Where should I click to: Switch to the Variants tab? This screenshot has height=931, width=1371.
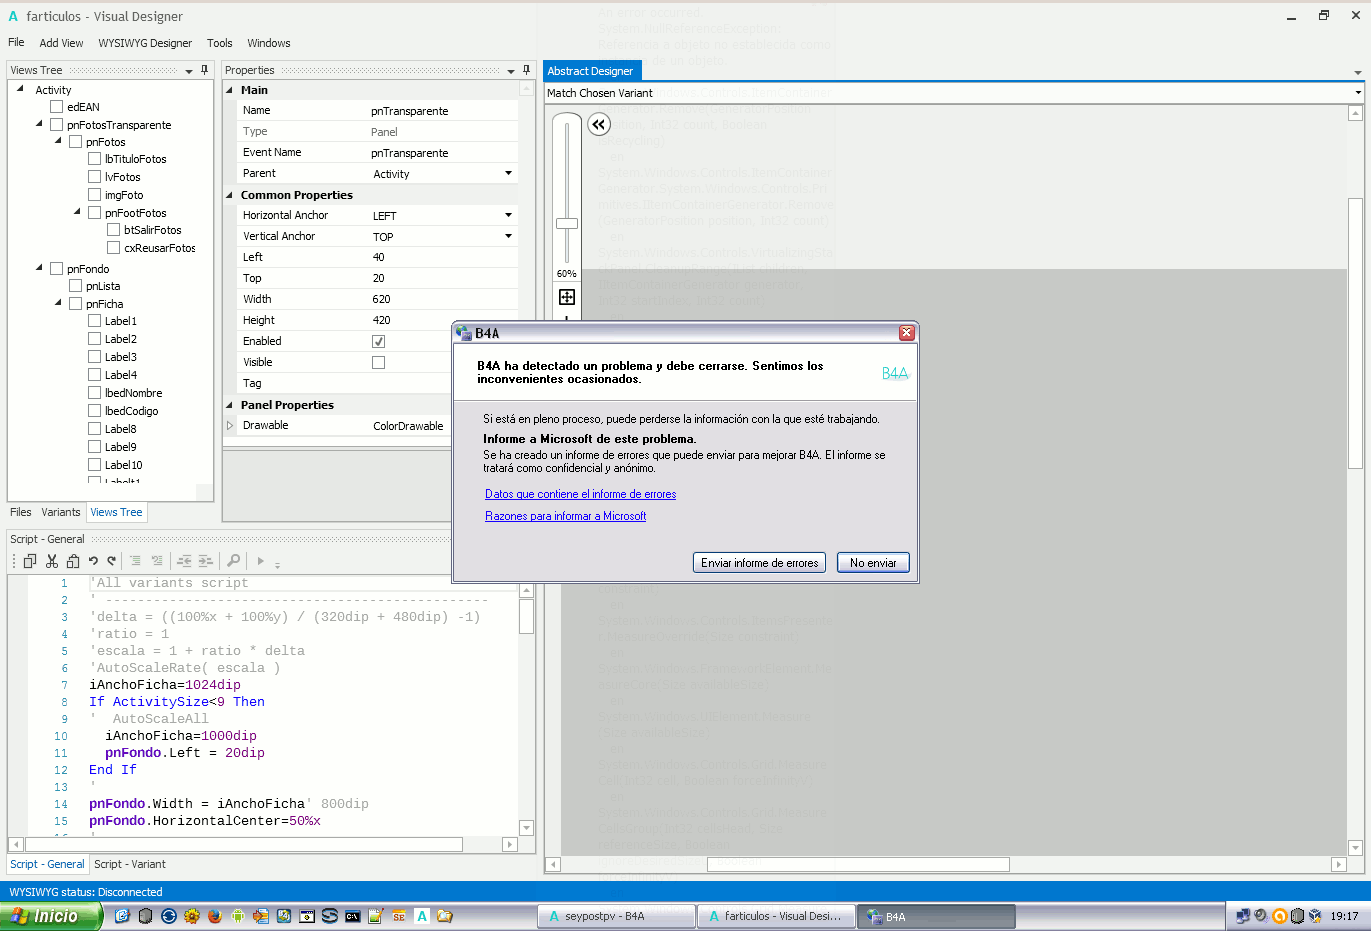(x=61, y=512)
